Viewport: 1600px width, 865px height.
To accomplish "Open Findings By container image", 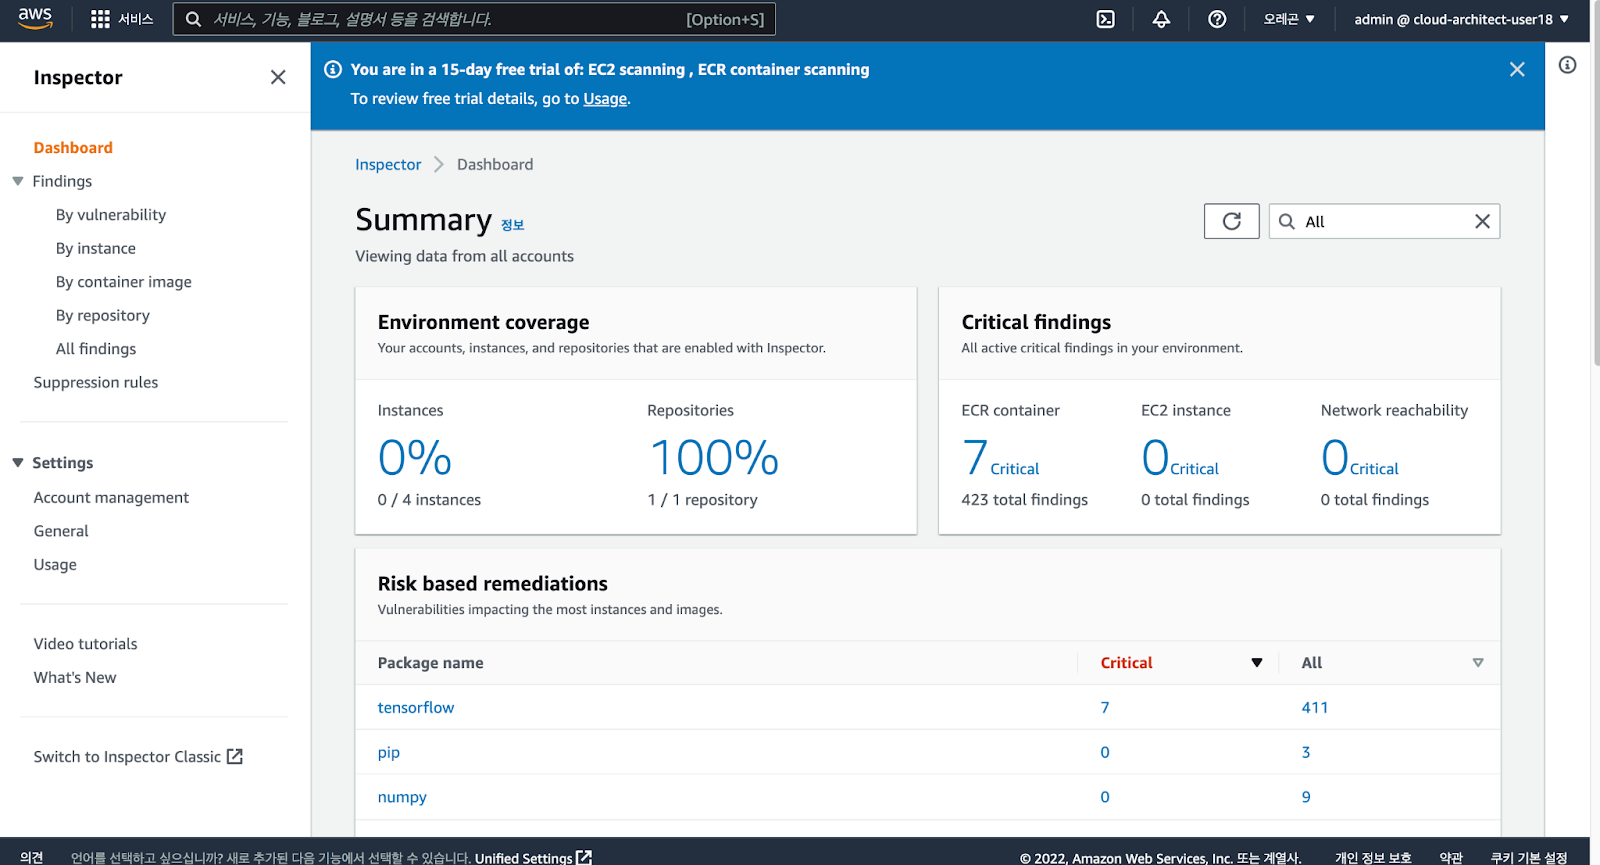I will tap(124, 282).
